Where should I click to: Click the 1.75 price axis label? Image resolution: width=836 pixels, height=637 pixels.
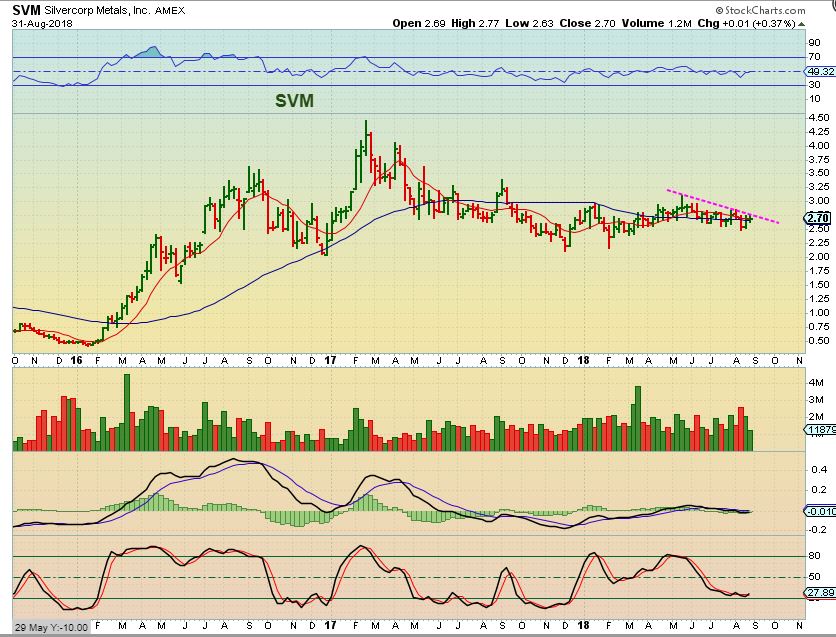click(x=818, y=271)
